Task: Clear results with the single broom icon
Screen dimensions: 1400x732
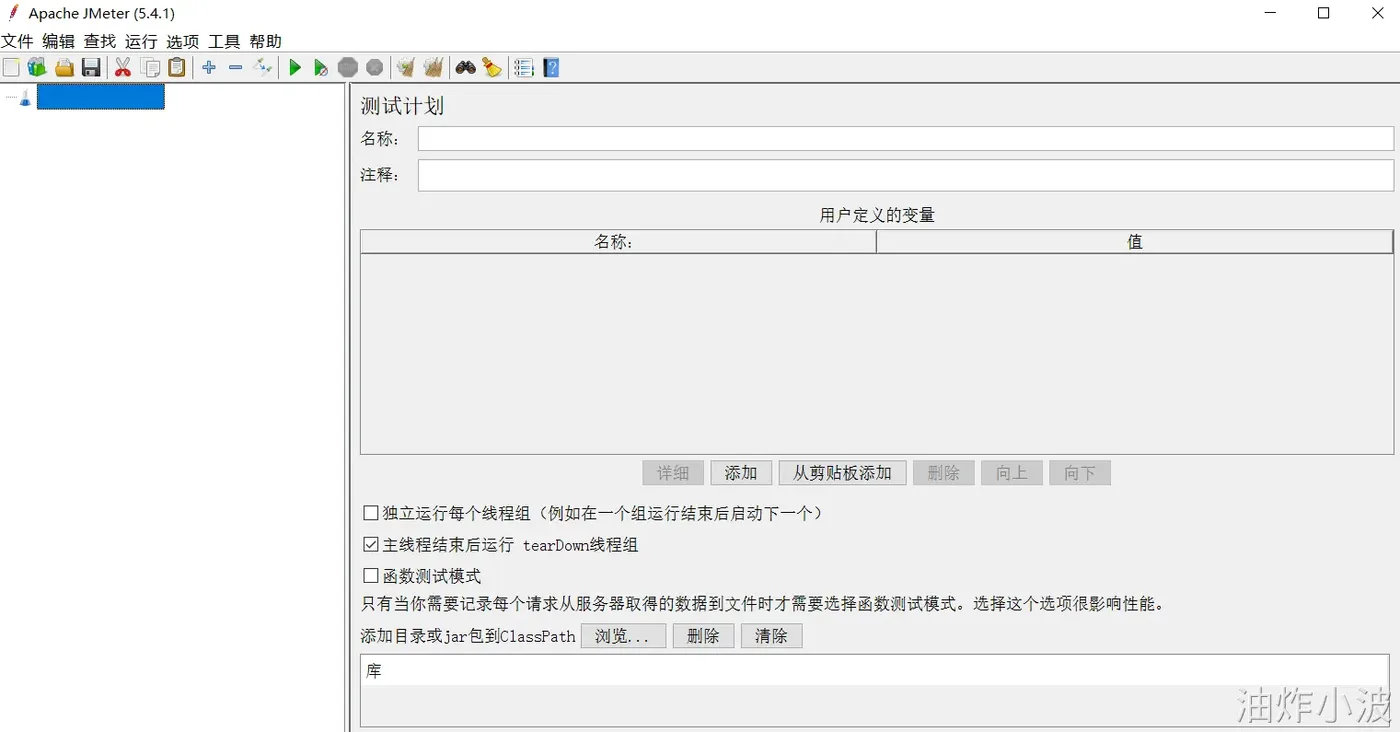Action: [406, 68]
